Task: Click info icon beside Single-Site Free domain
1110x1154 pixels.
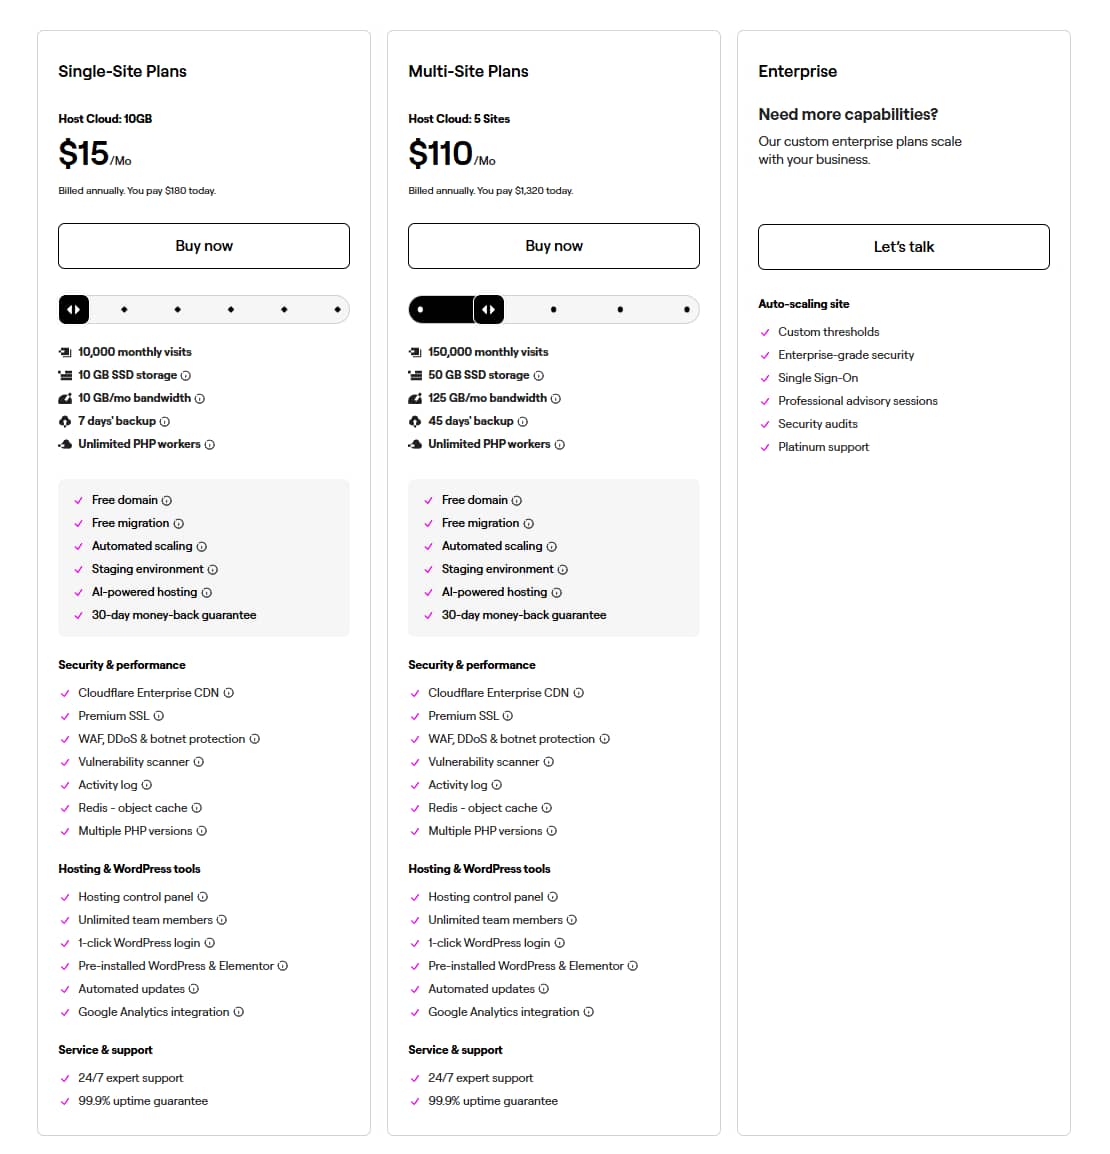Action: click(x=167, y=500)
